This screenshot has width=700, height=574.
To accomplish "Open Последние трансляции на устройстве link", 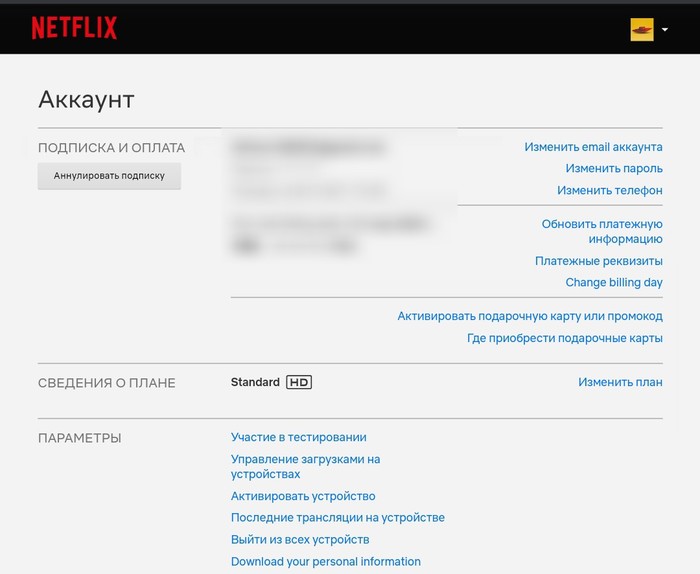I will coord(338,518).
